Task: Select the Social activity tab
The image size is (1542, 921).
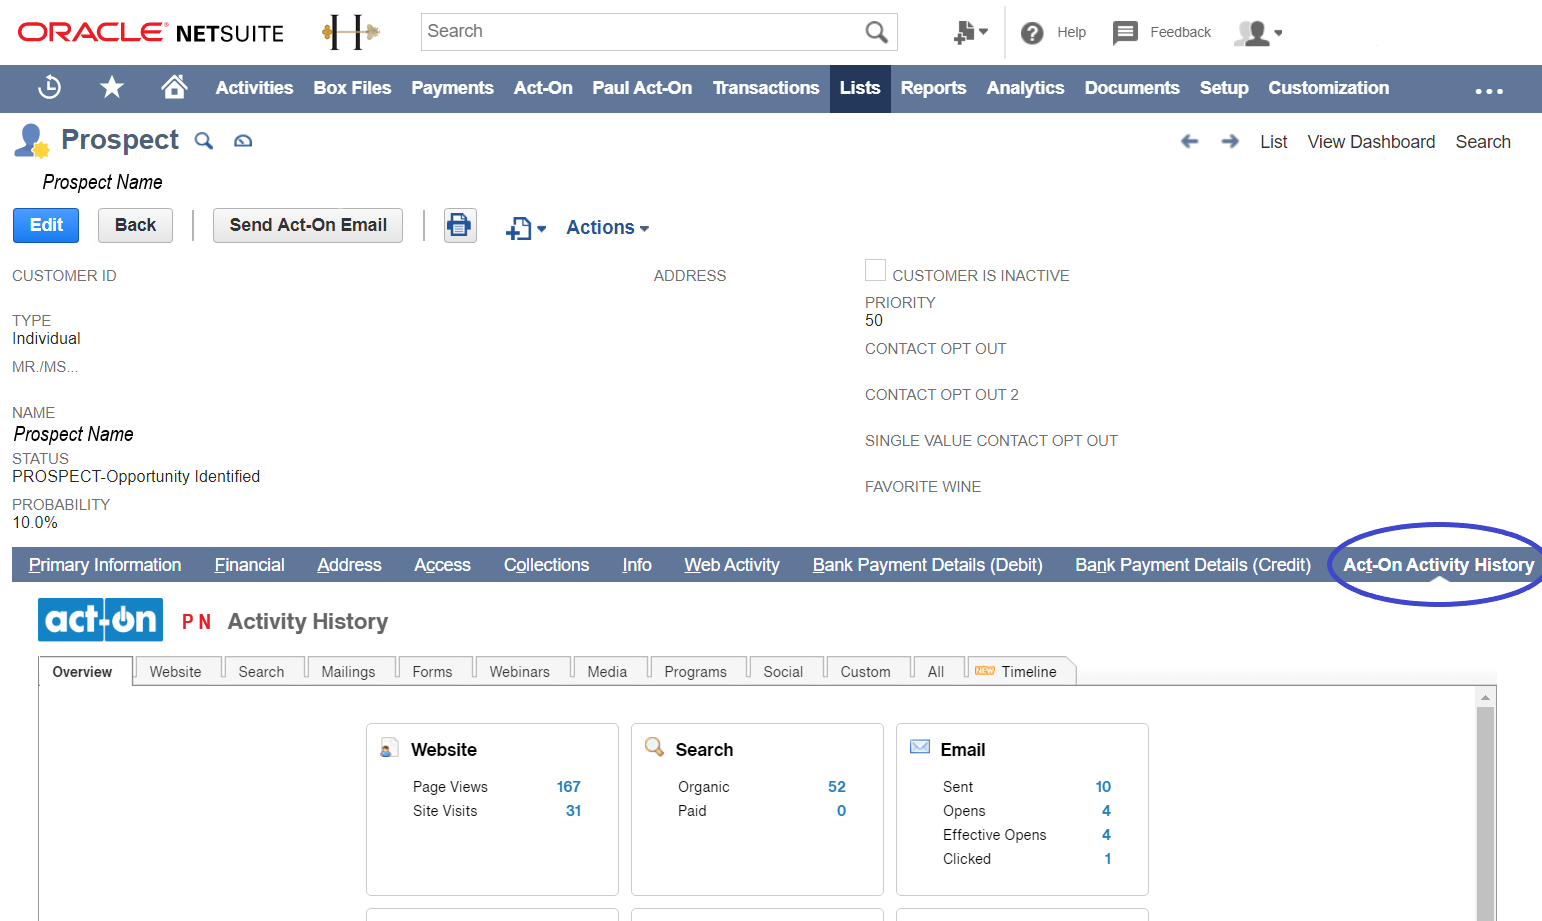Action: [x=783, y=672]
